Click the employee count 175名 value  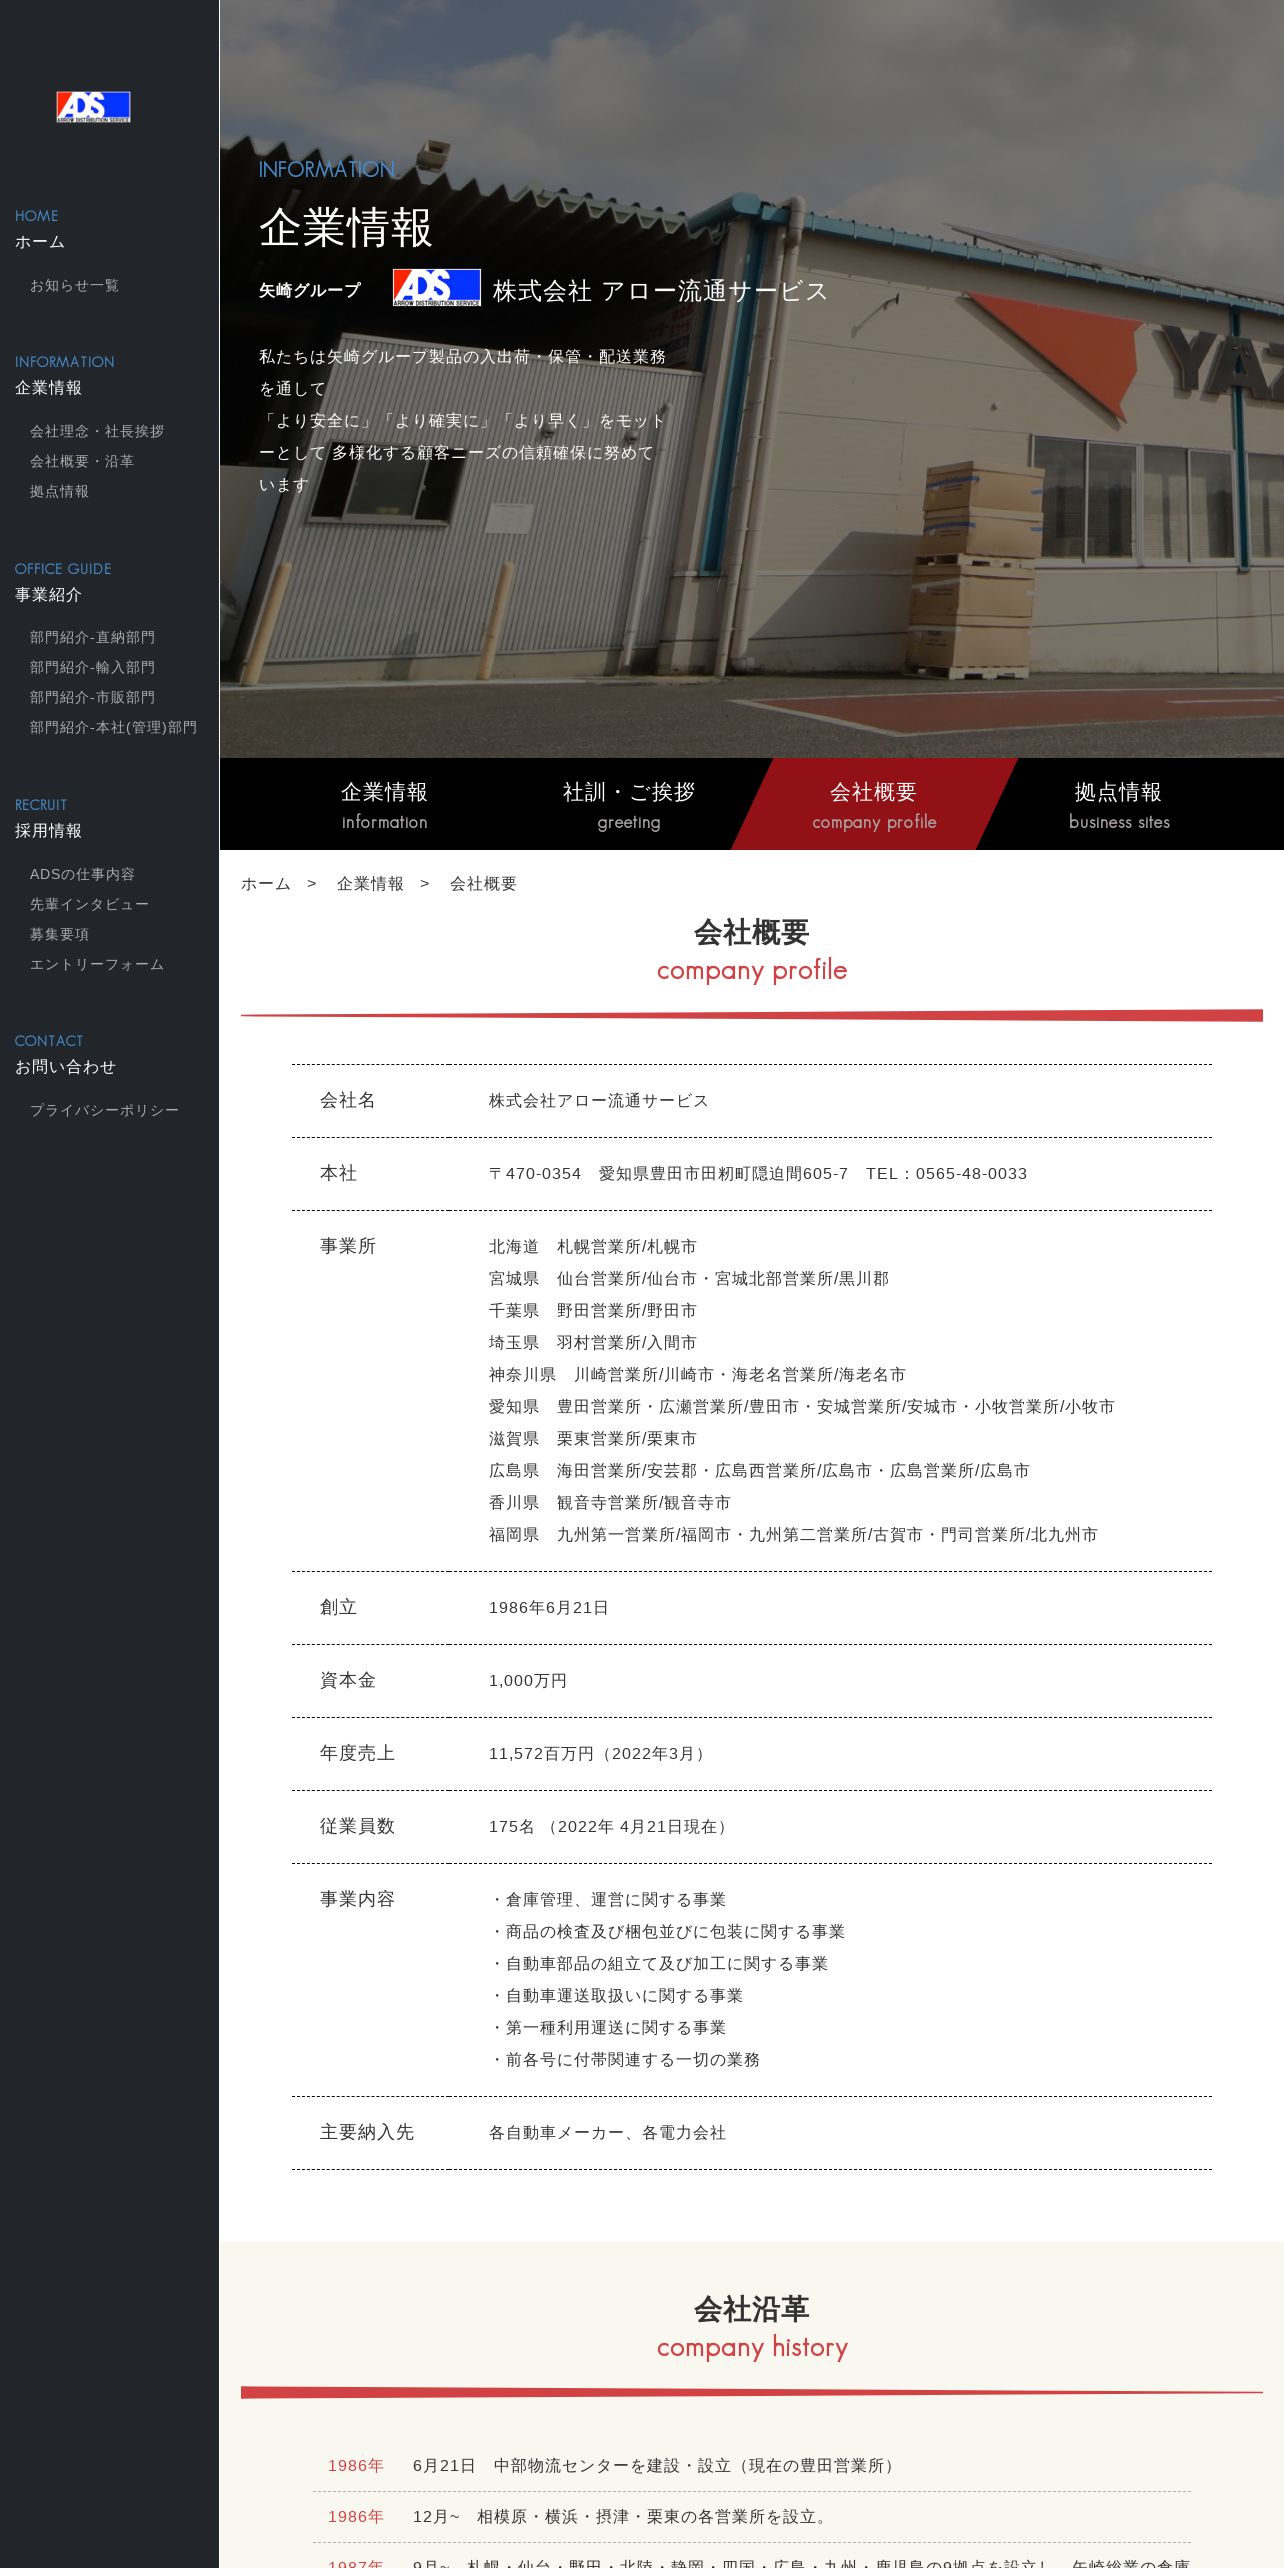(611, 1827)
